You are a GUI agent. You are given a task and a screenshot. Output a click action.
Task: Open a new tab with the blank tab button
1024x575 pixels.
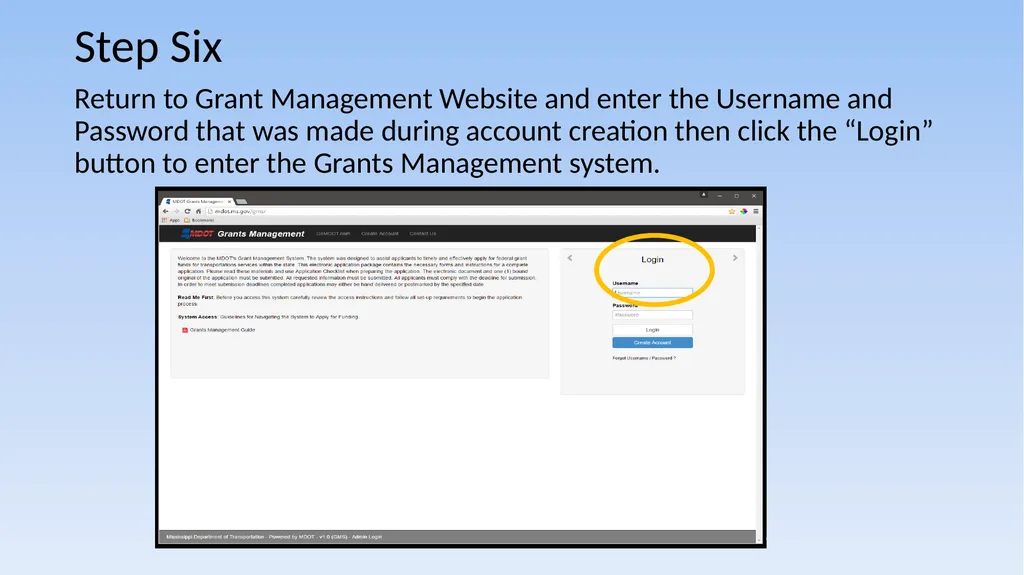coord(242,201)
